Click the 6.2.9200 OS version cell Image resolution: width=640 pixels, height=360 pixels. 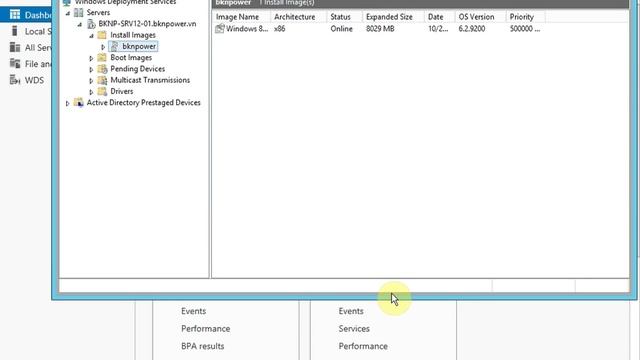[x=472, y=29]
